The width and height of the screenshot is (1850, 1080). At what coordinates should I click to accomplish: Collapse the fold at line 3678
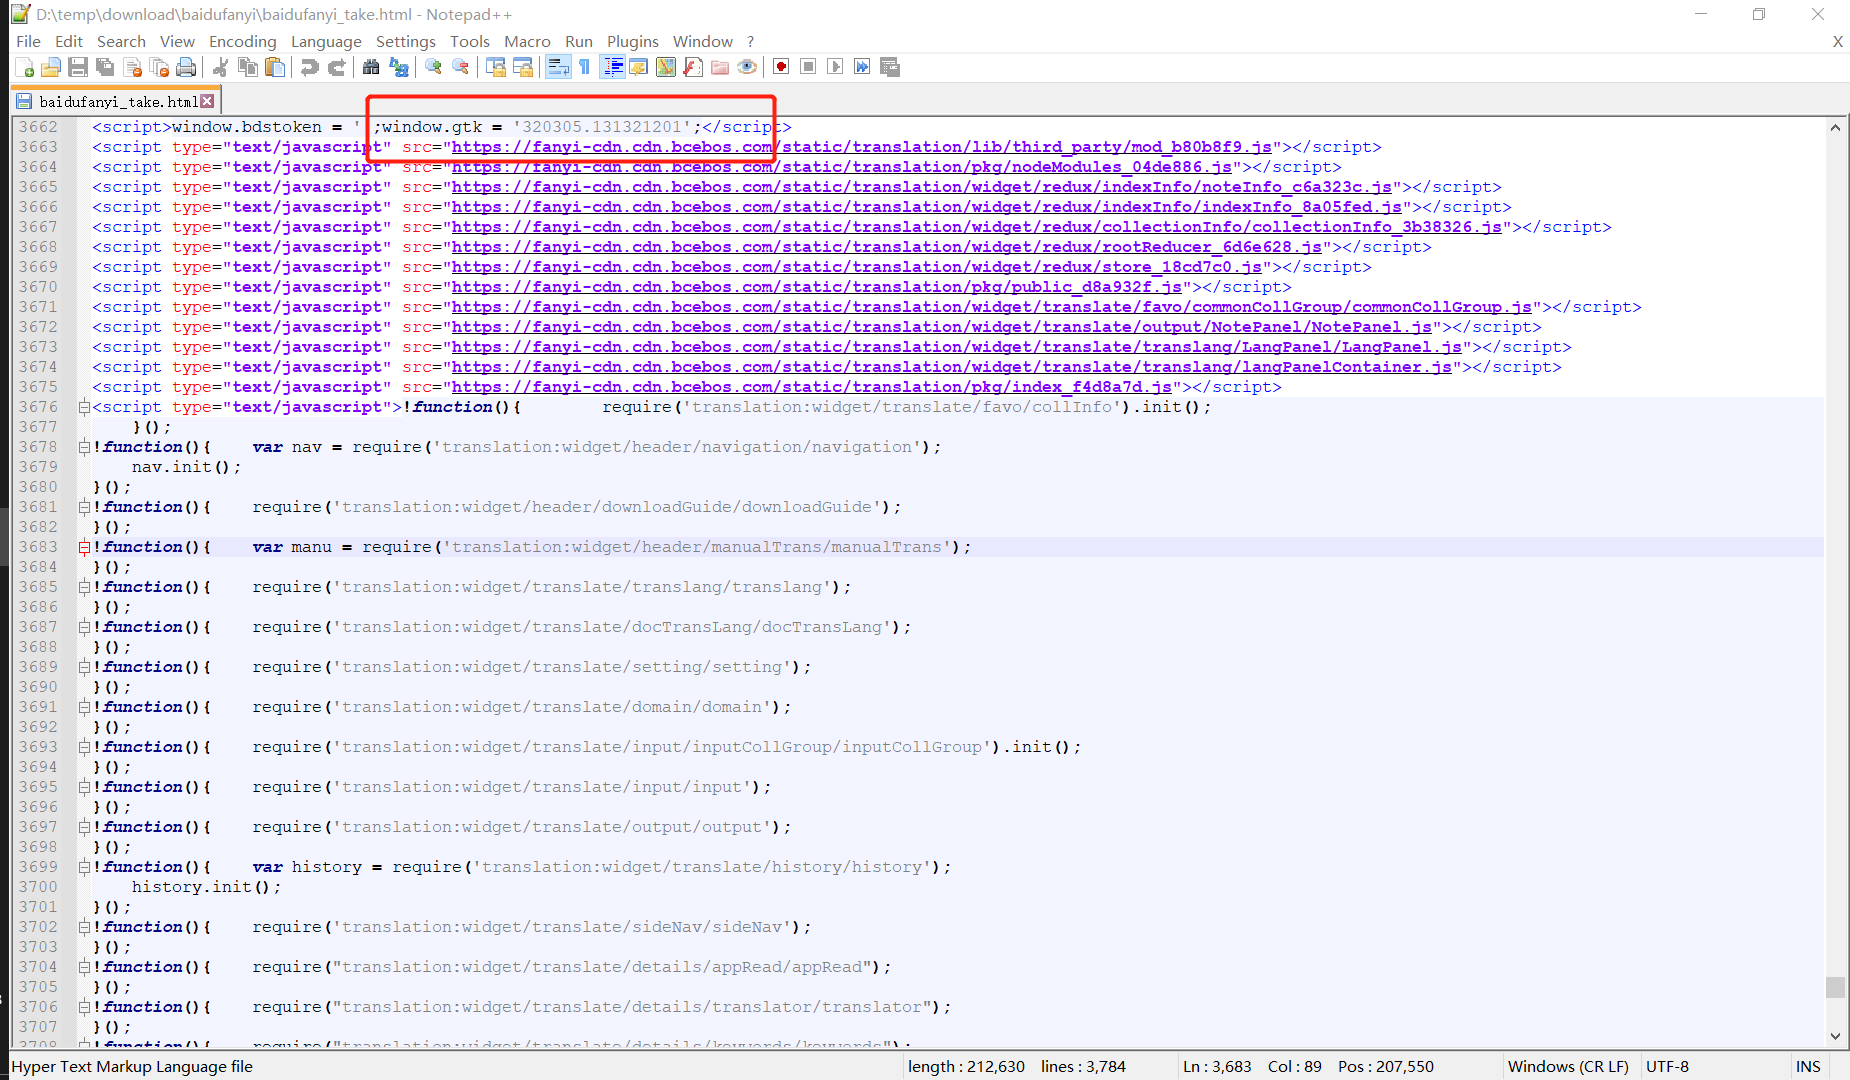84,447
